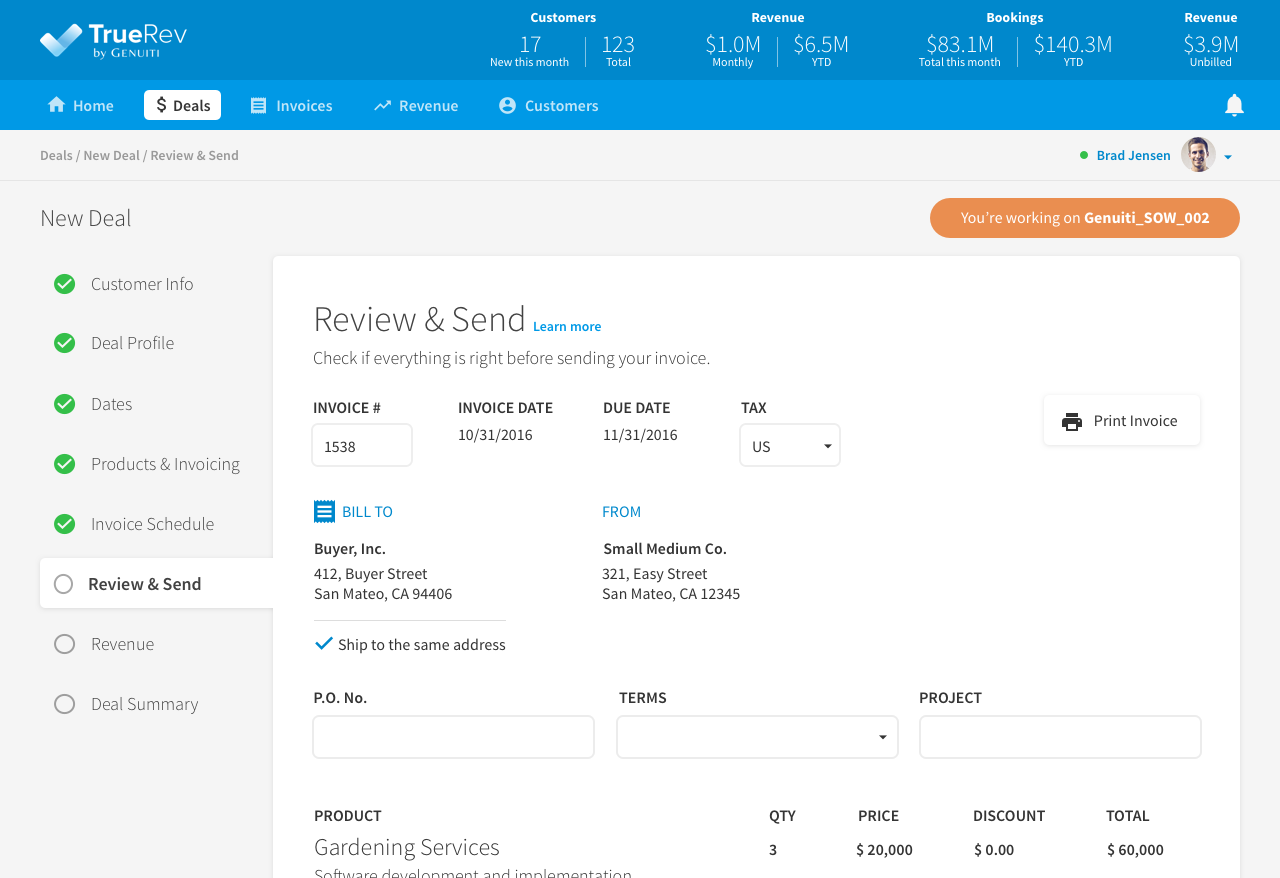1280x878 pixels.
Task: Click New Deal in the breadcrumb
Action: click(x=111, y=155)
